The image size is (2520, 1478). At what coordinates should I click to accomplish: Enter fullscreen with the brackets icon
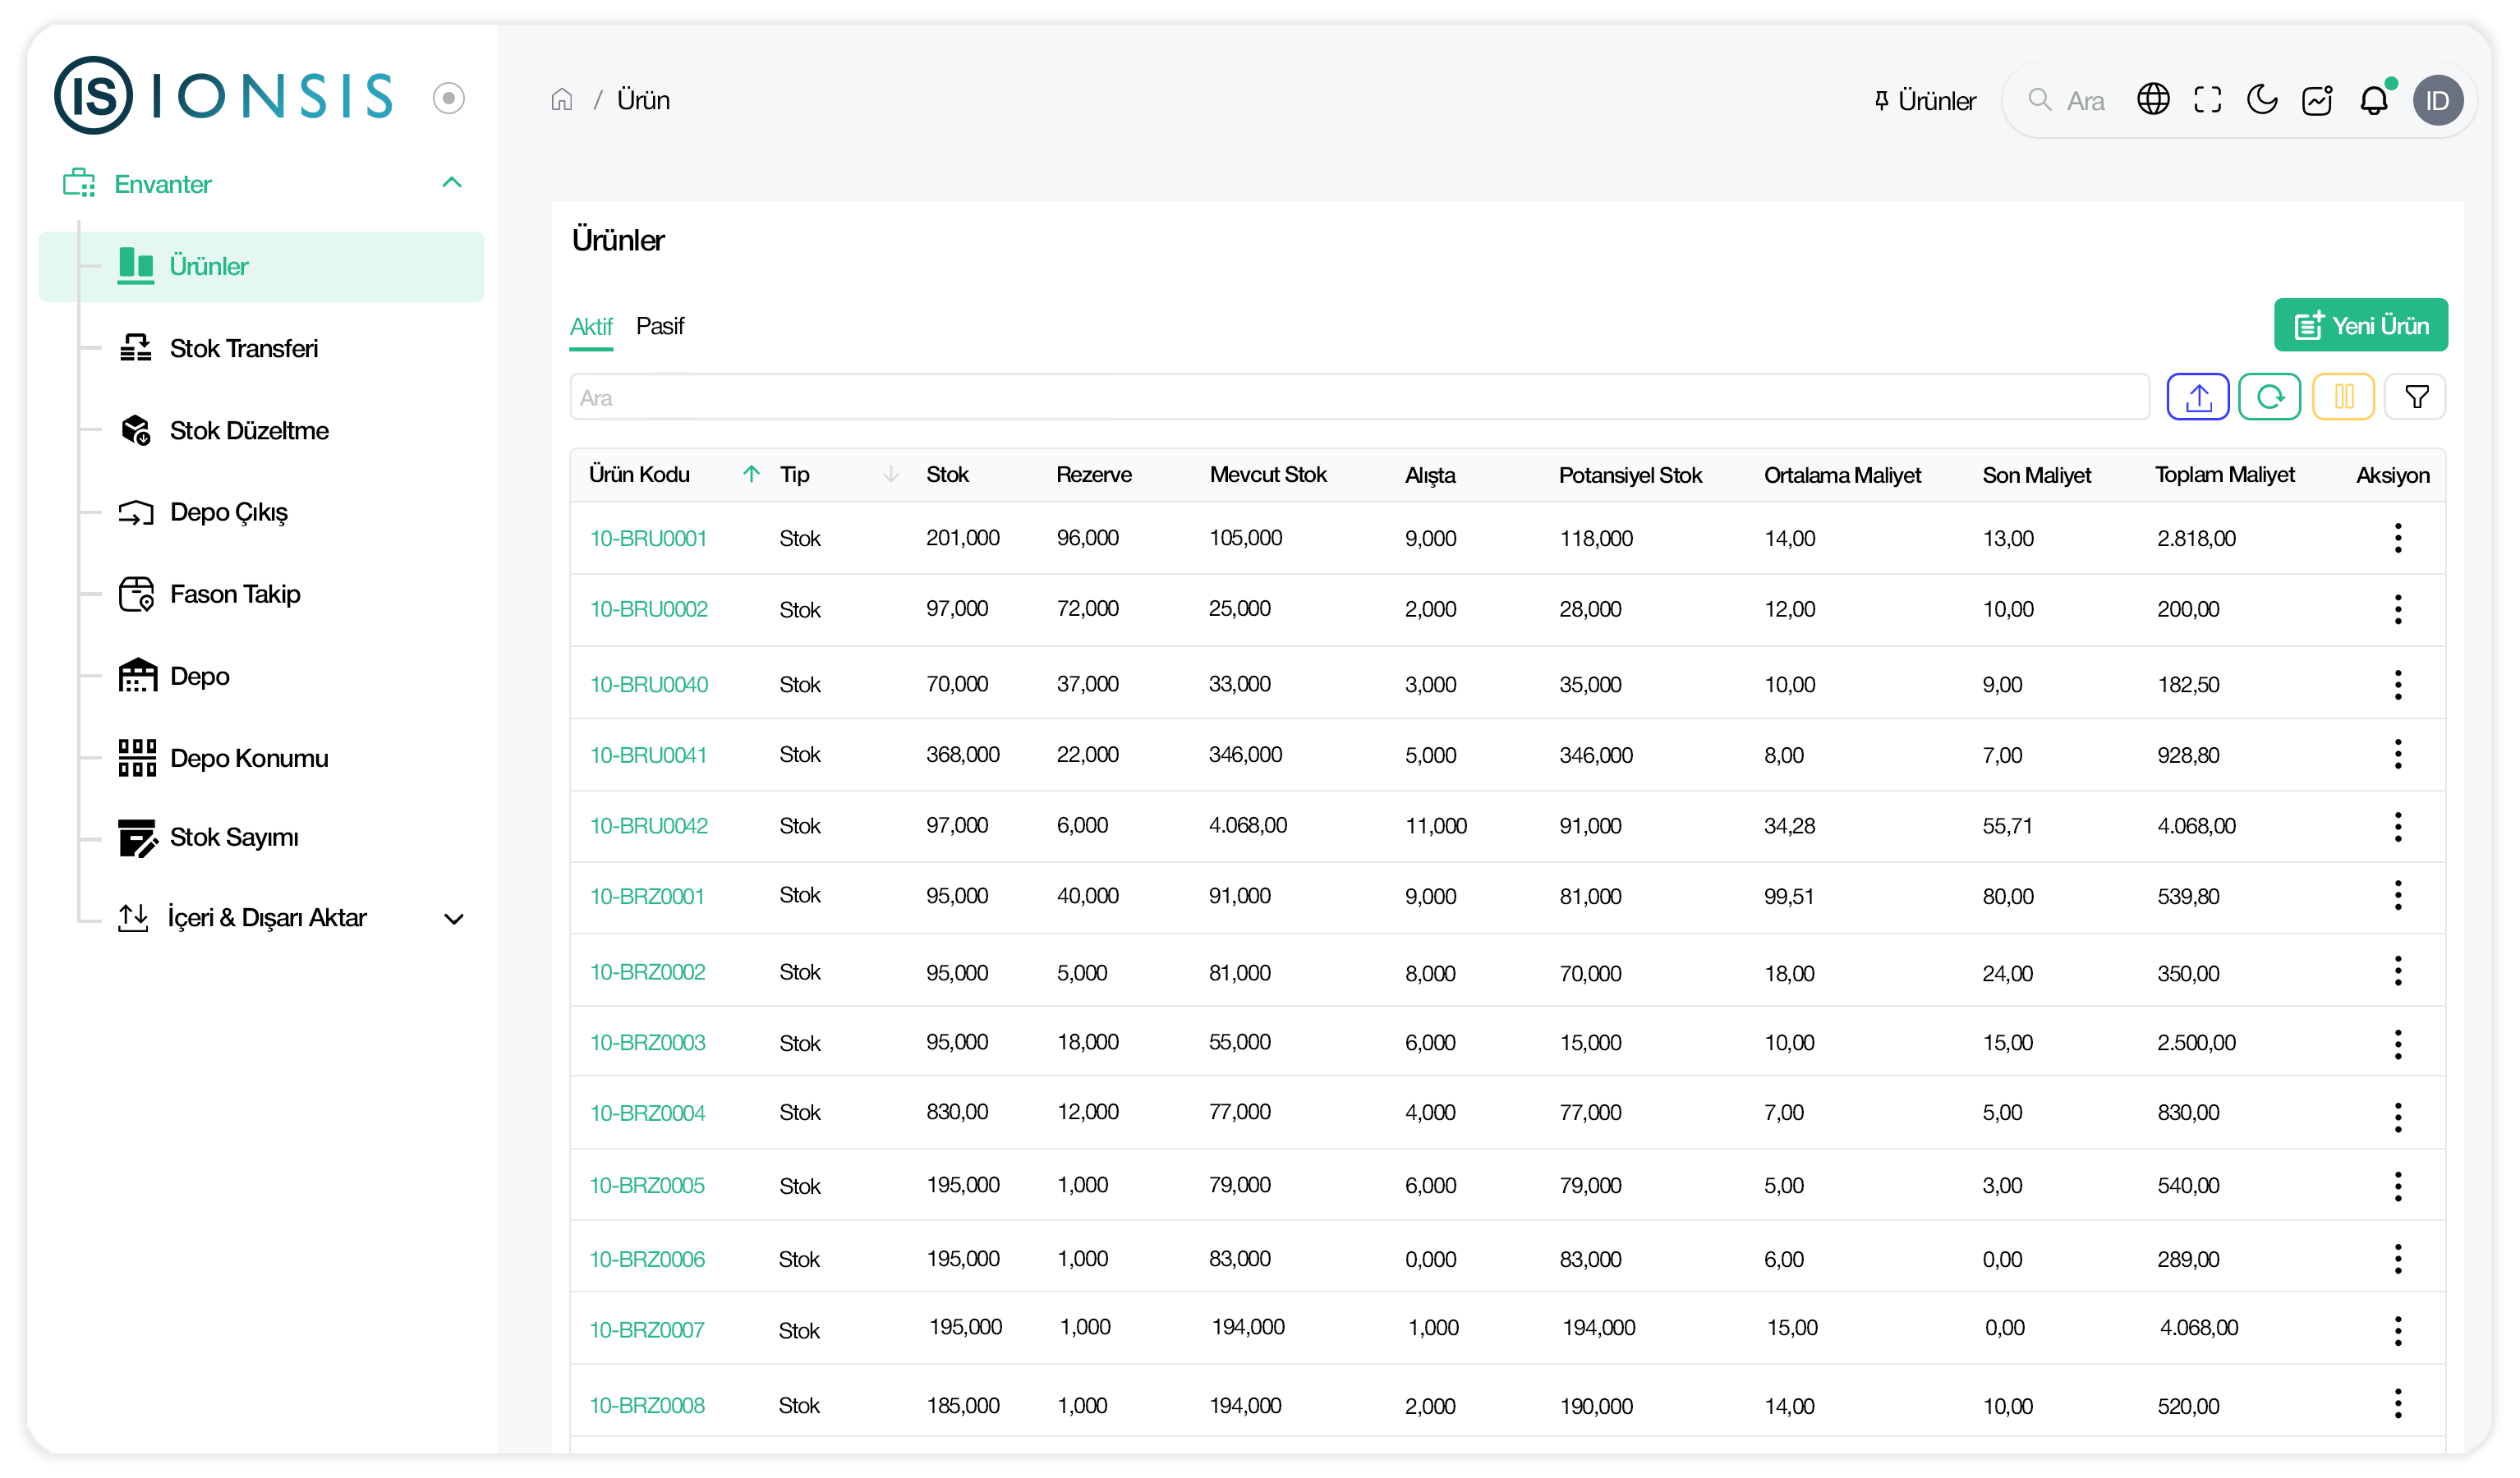tap(2207, 100)
